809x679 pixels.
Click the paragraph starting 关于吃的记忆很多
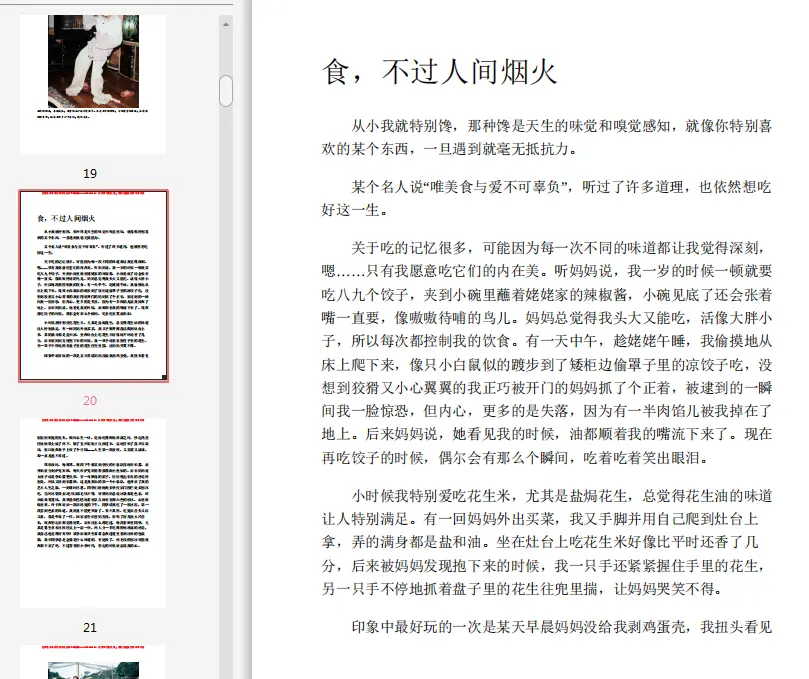[546, 352]
